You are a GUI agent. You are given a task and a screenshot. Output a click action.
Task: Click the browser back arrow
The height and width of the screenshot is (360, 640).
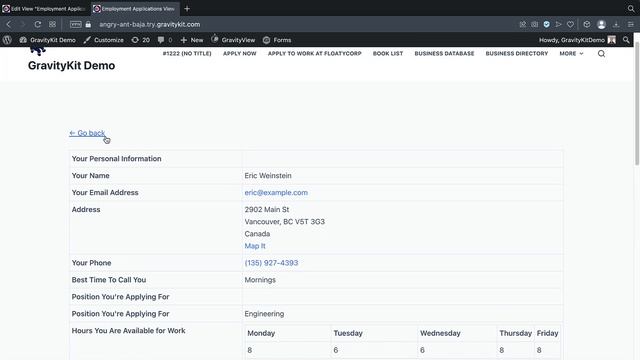tap(9, 24)
